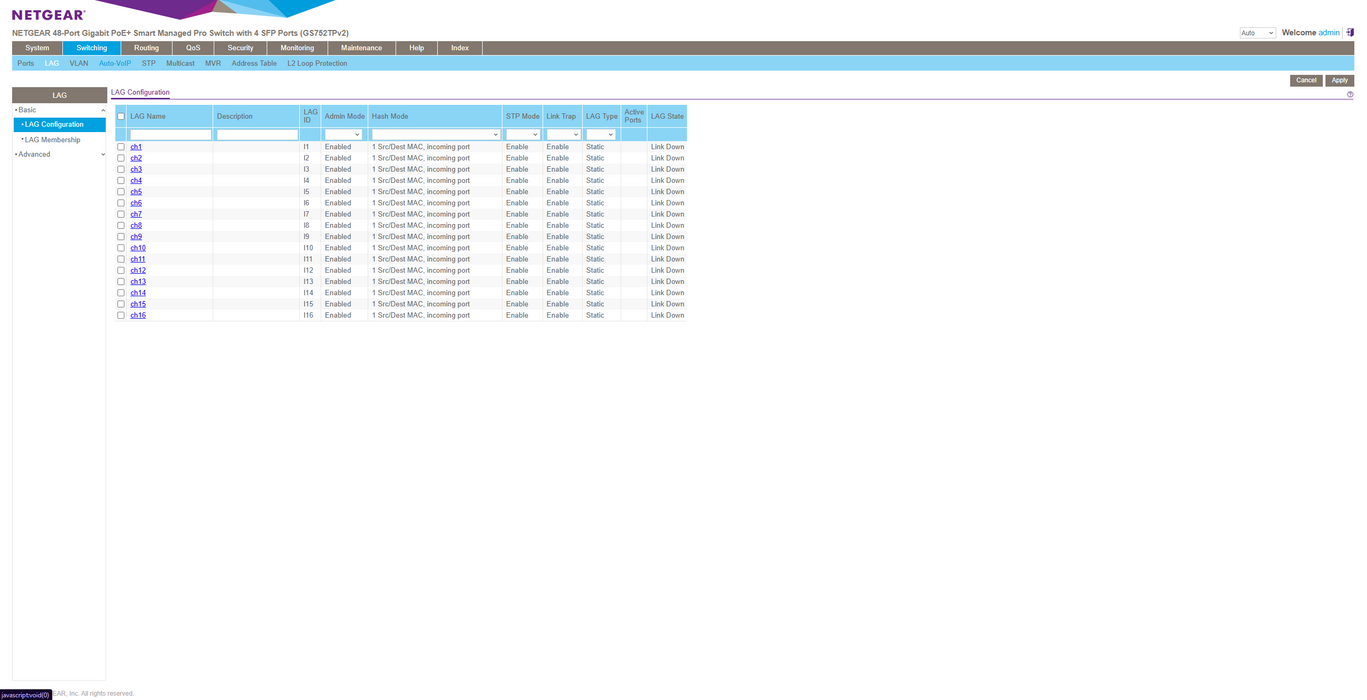
Task: Click the LAG Name filter input field
Action: click(170, 134)
